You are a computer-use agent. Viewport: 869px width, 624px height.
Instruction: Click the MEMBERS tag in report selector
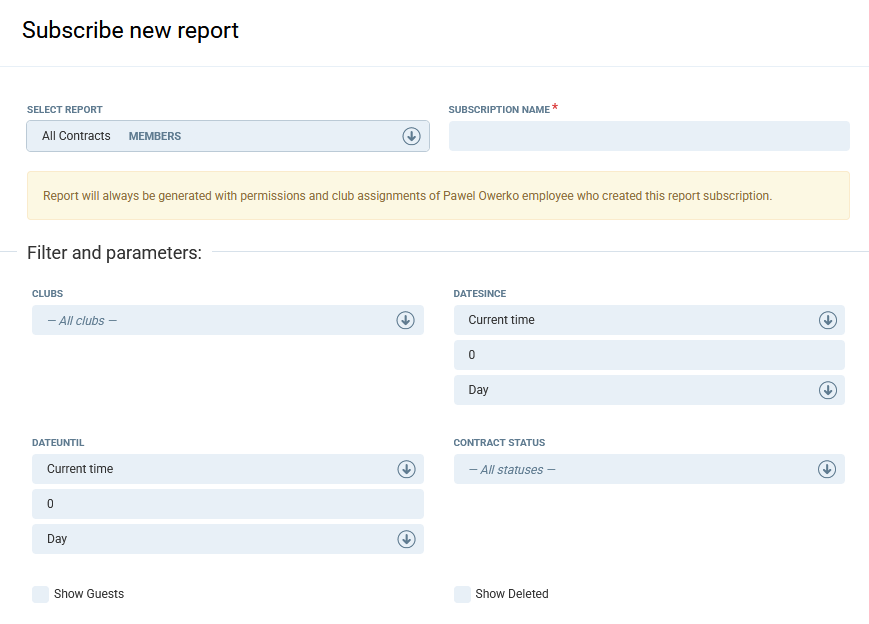155,136
